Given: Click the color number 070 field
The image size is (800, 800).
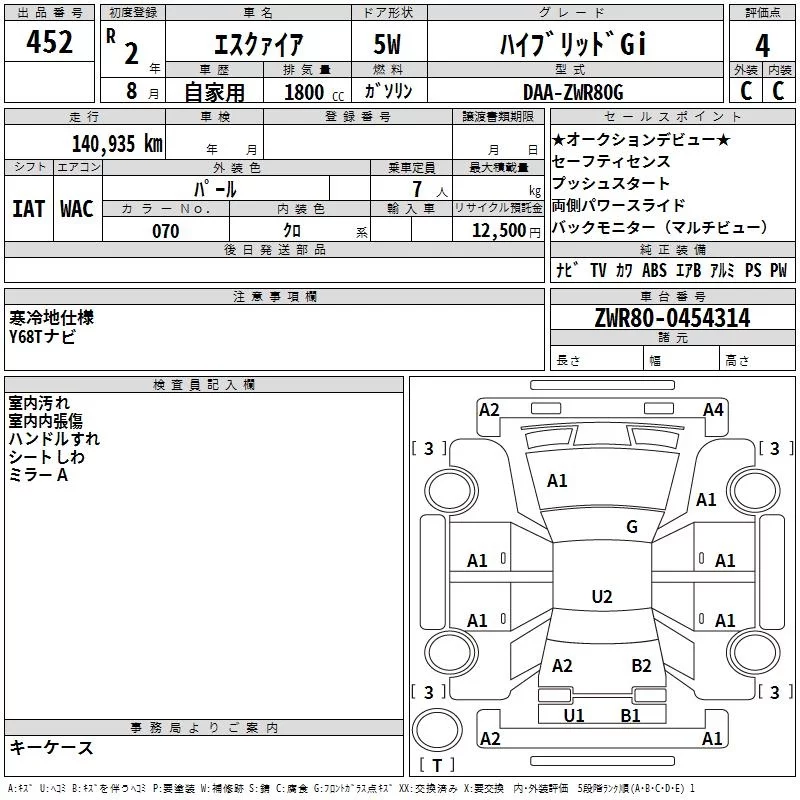Looking at the screenshot, I should tap(166, 231).
